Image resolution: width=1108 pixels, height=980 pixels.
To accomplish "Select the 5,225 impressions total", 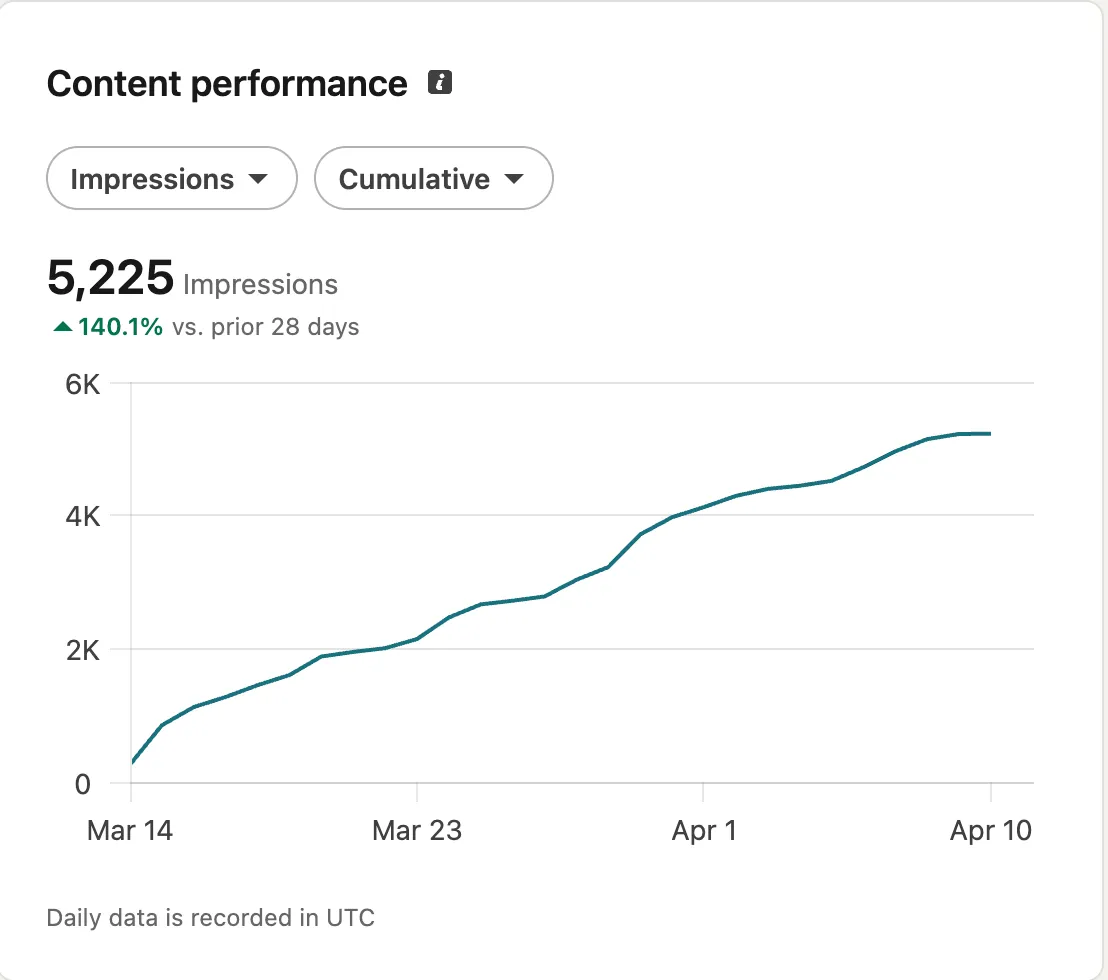I will click(111, 280).
